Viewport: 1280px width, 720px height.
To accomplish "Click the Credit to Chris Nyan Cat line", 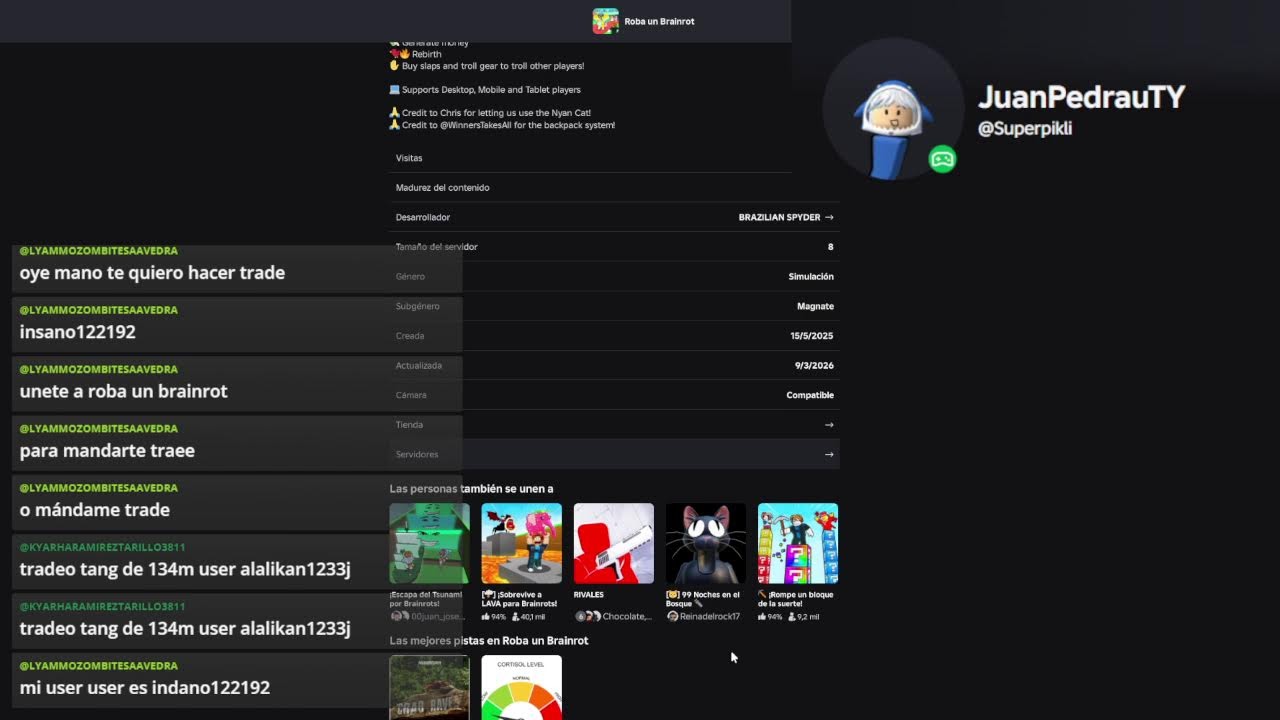I will tap(490, 113).
